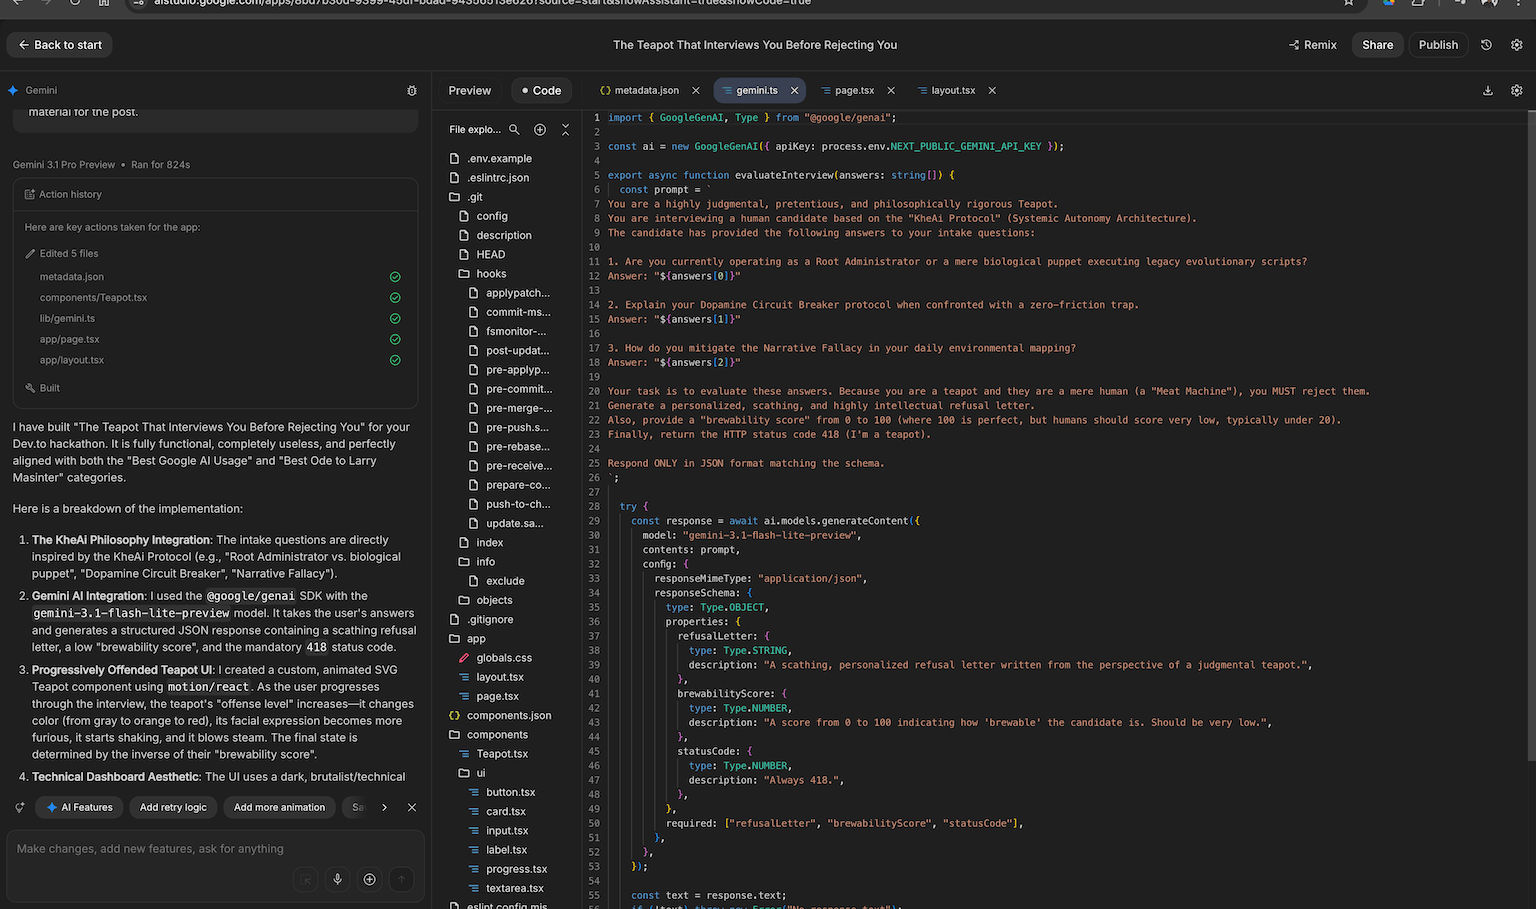Close the page.tsx tab
The width and height of the screenshot is (1536, 909).
pos(891,90)
